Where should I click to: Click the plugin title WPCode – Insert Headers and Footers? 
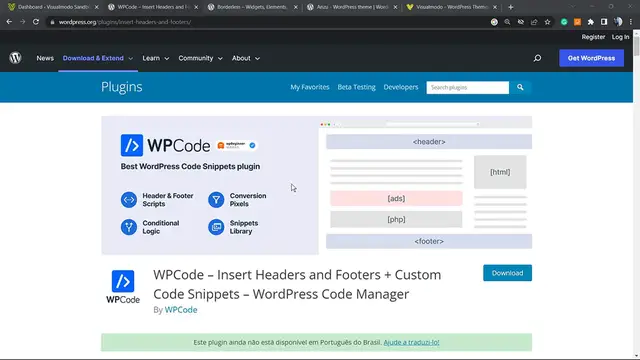tap(297, 284)
